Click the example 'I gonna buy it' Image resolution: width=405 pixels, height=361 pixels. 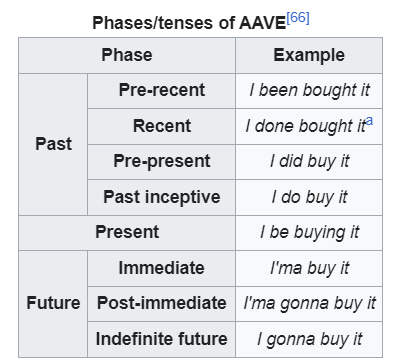pyautogui.click(x=310, y=339)
